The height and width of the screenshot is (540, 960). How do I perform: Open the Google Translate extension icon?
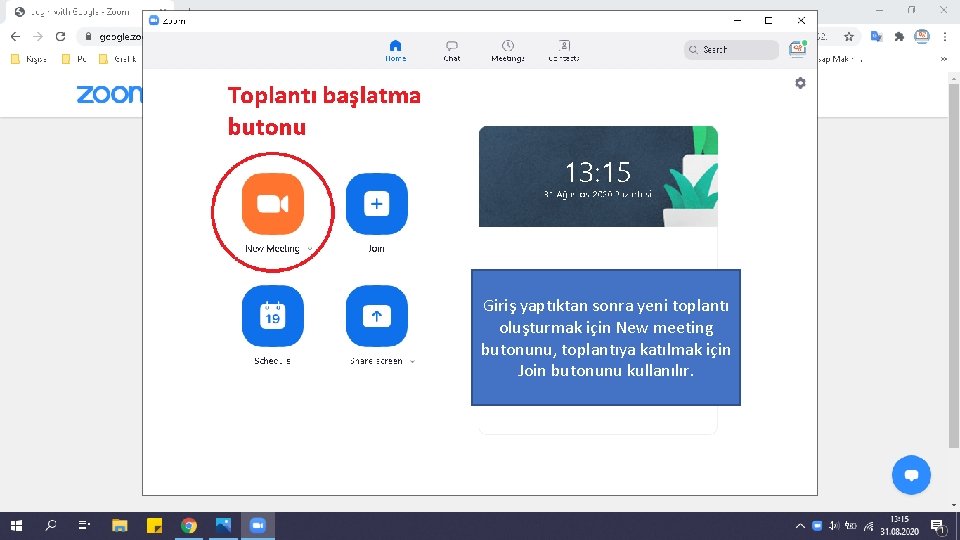pyautogui.click(x=876, y=37)
